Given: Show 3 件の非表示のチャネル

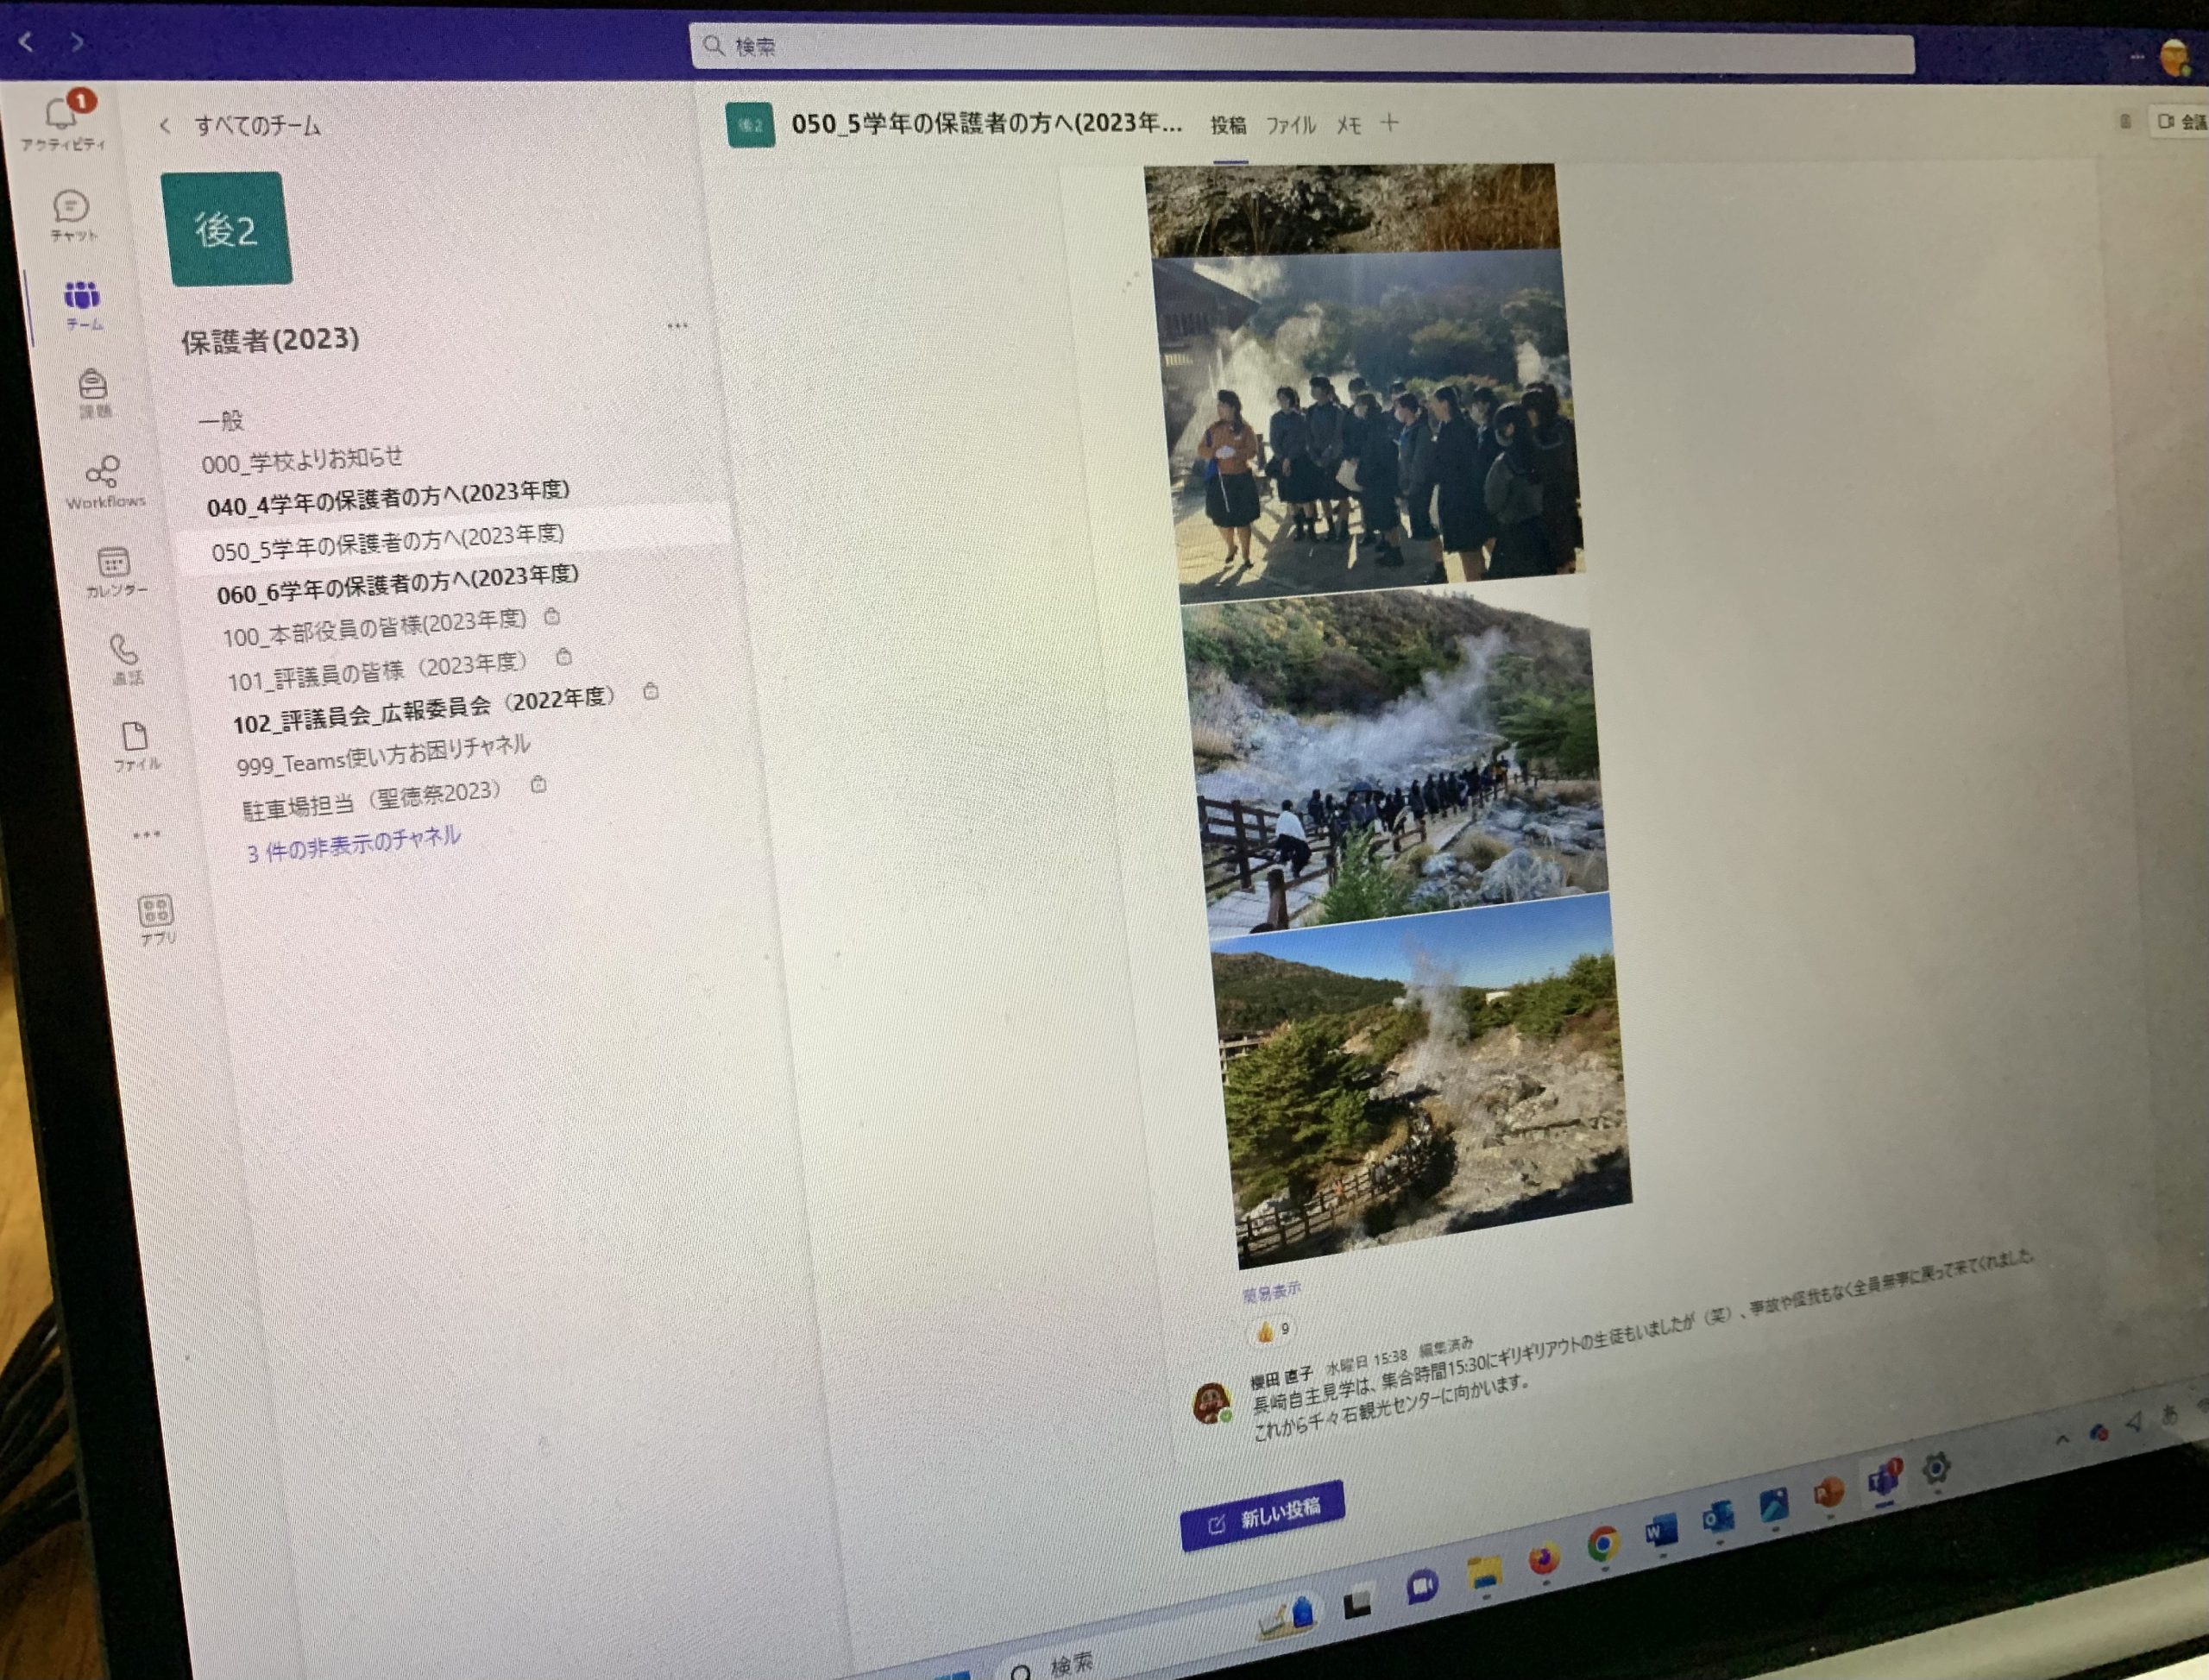Looking at the screenshot, I should point(354,844).
